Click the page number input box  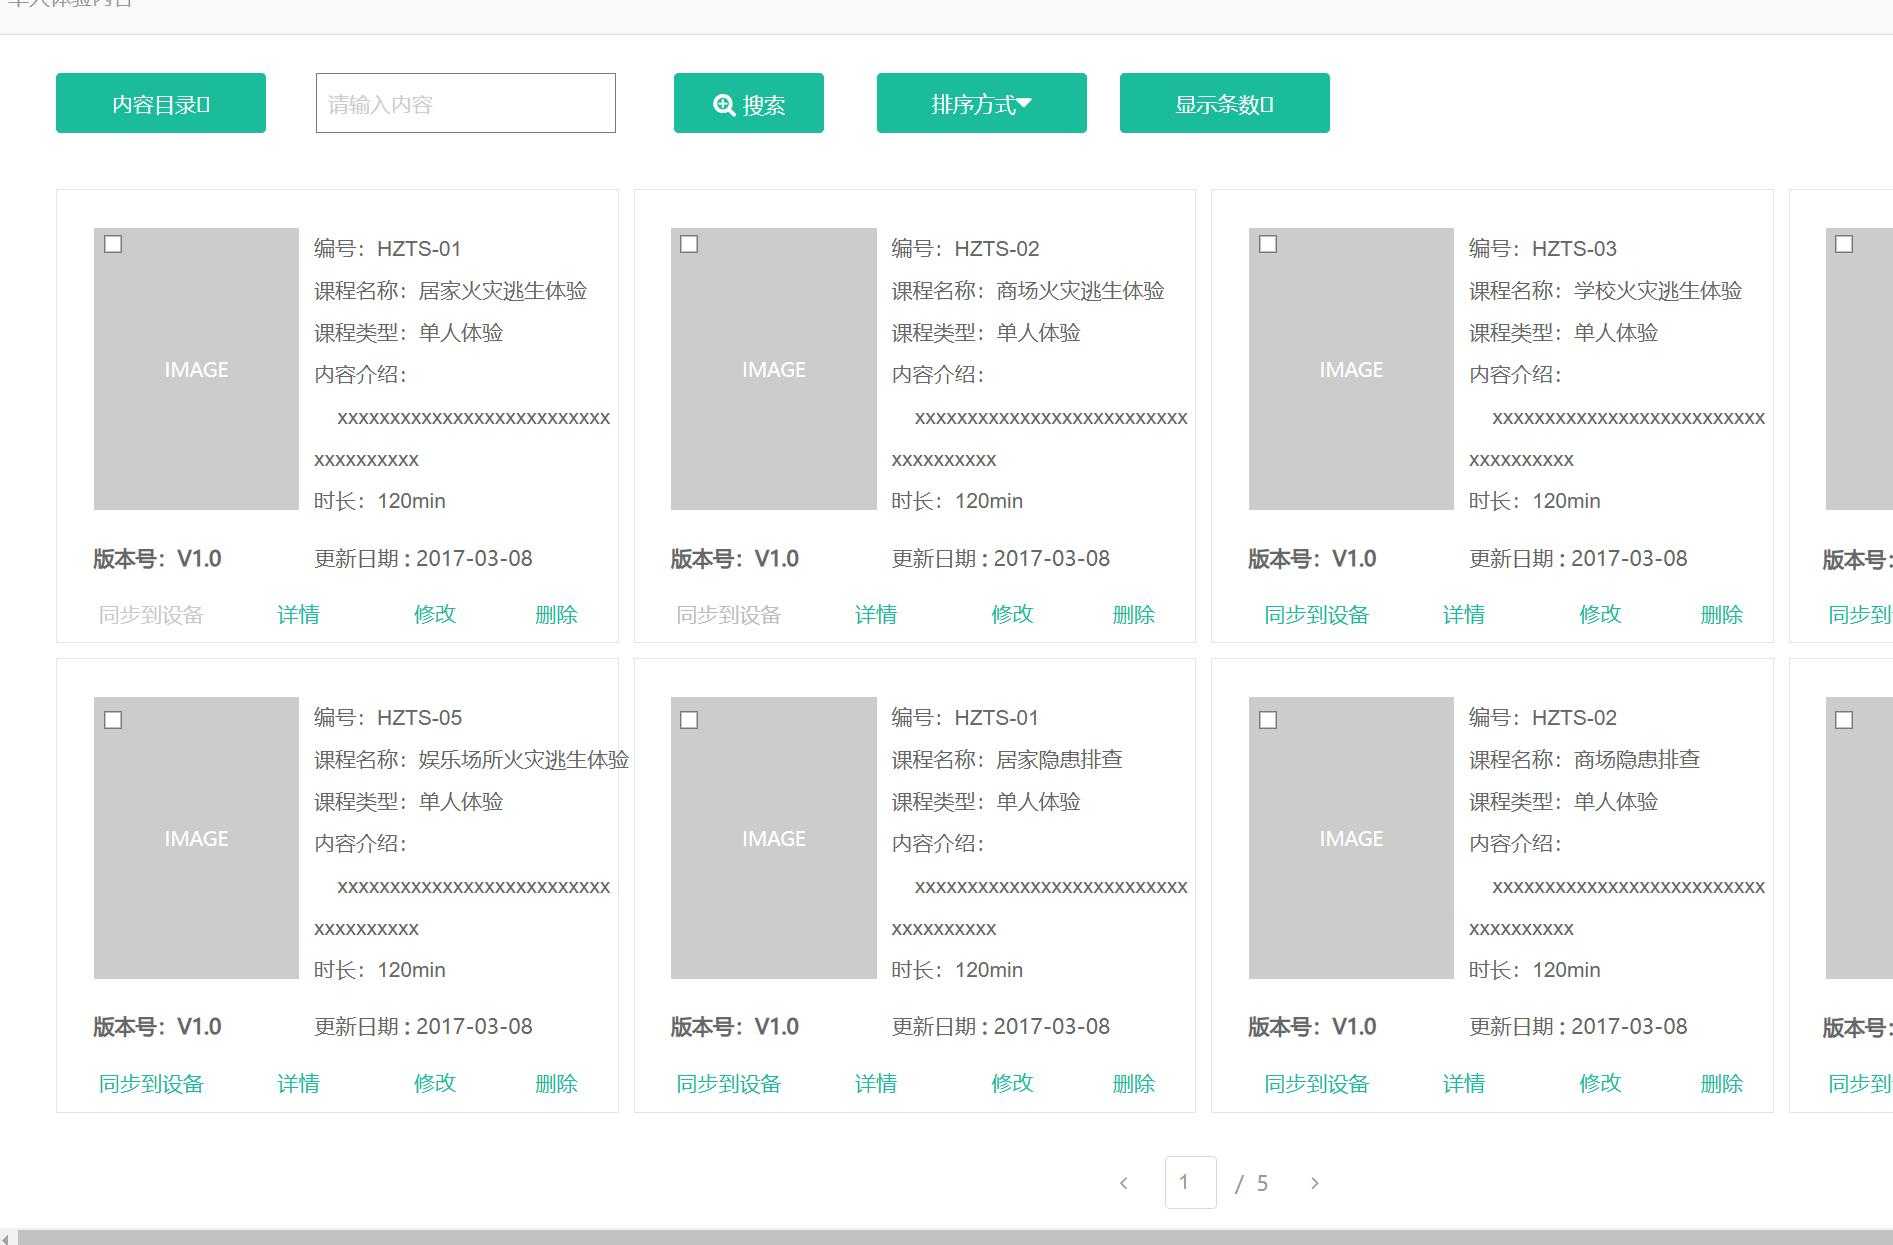pos(1190,1182)
